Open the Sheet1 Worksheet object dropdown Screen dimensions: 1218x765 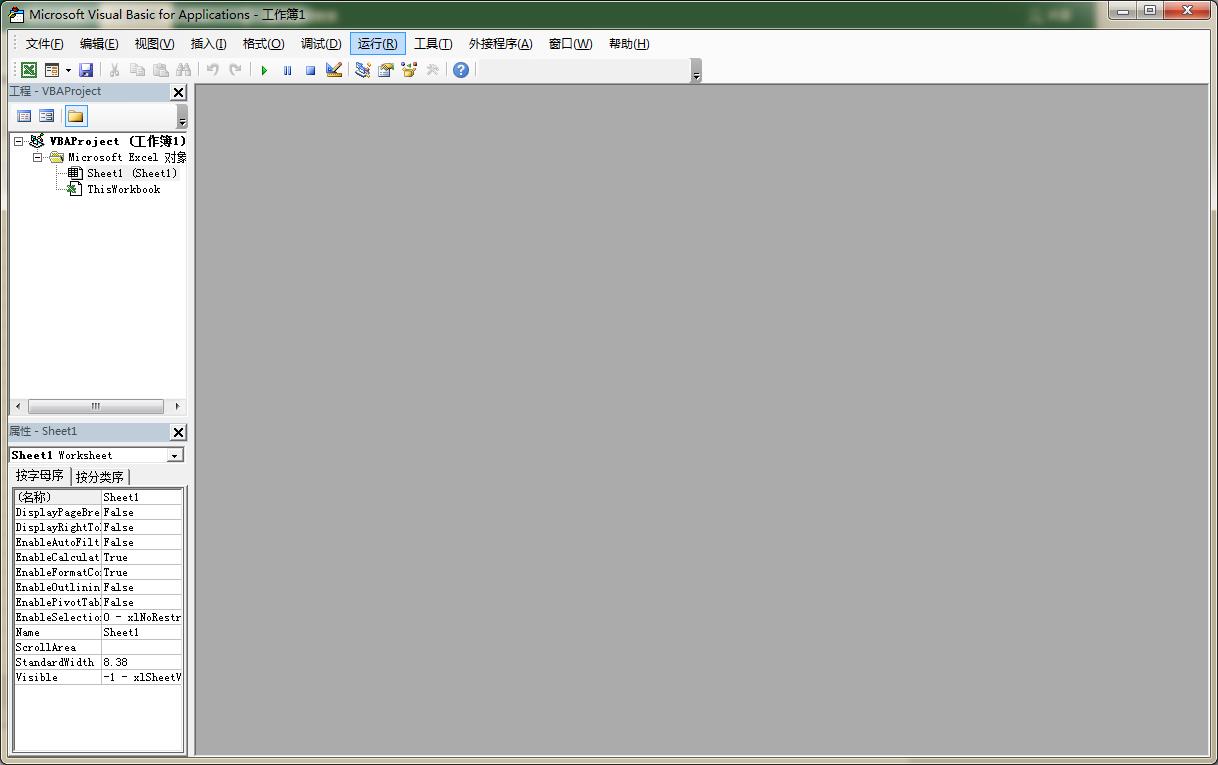click(175, 455)
